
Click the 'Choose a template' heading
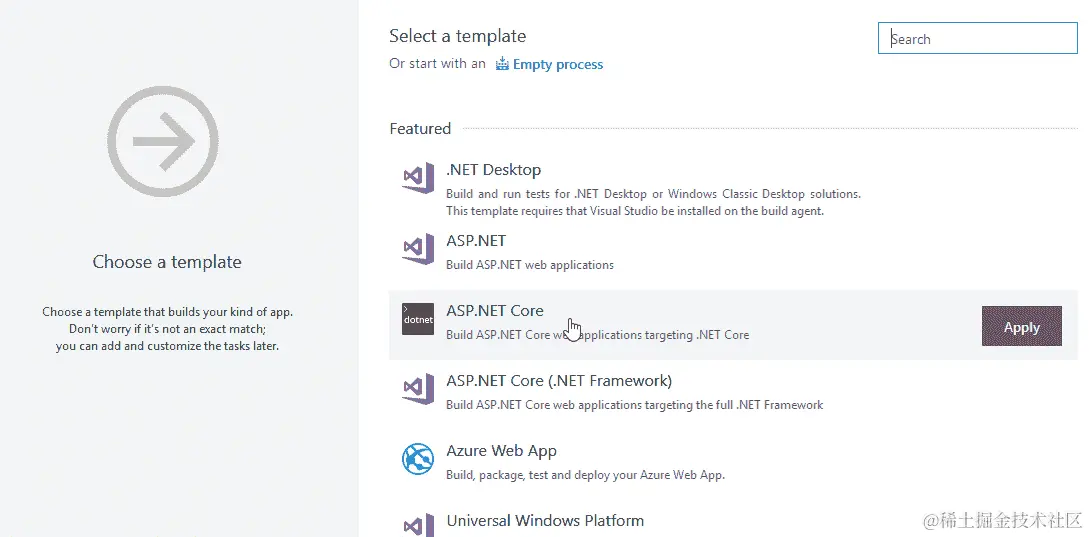167,262
